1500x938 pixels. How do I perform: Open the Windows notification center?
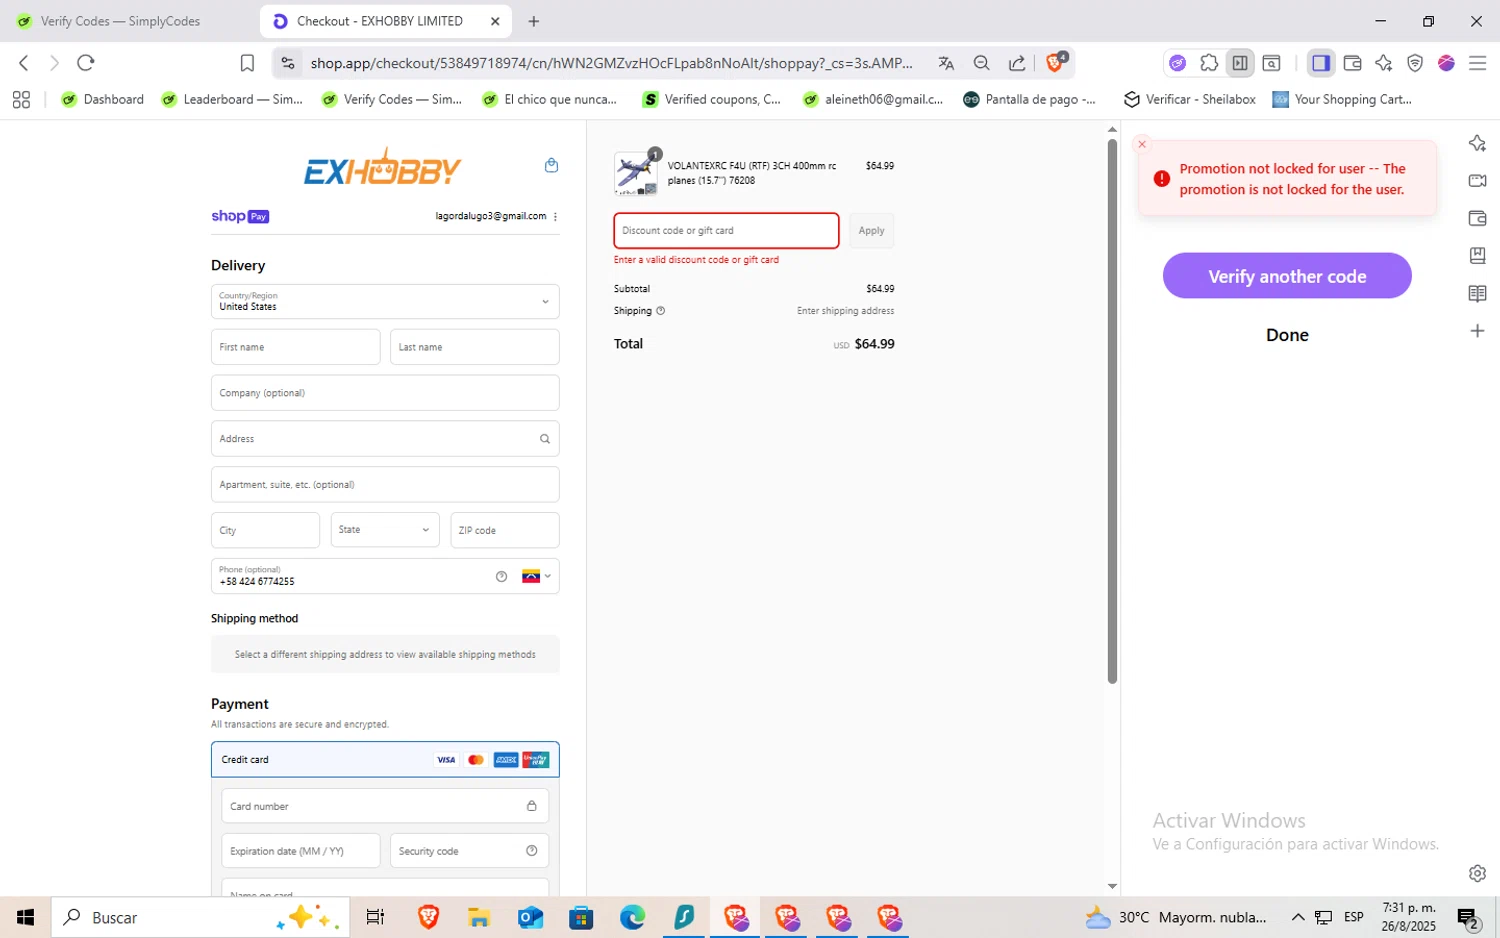[x=1468, y=917]
